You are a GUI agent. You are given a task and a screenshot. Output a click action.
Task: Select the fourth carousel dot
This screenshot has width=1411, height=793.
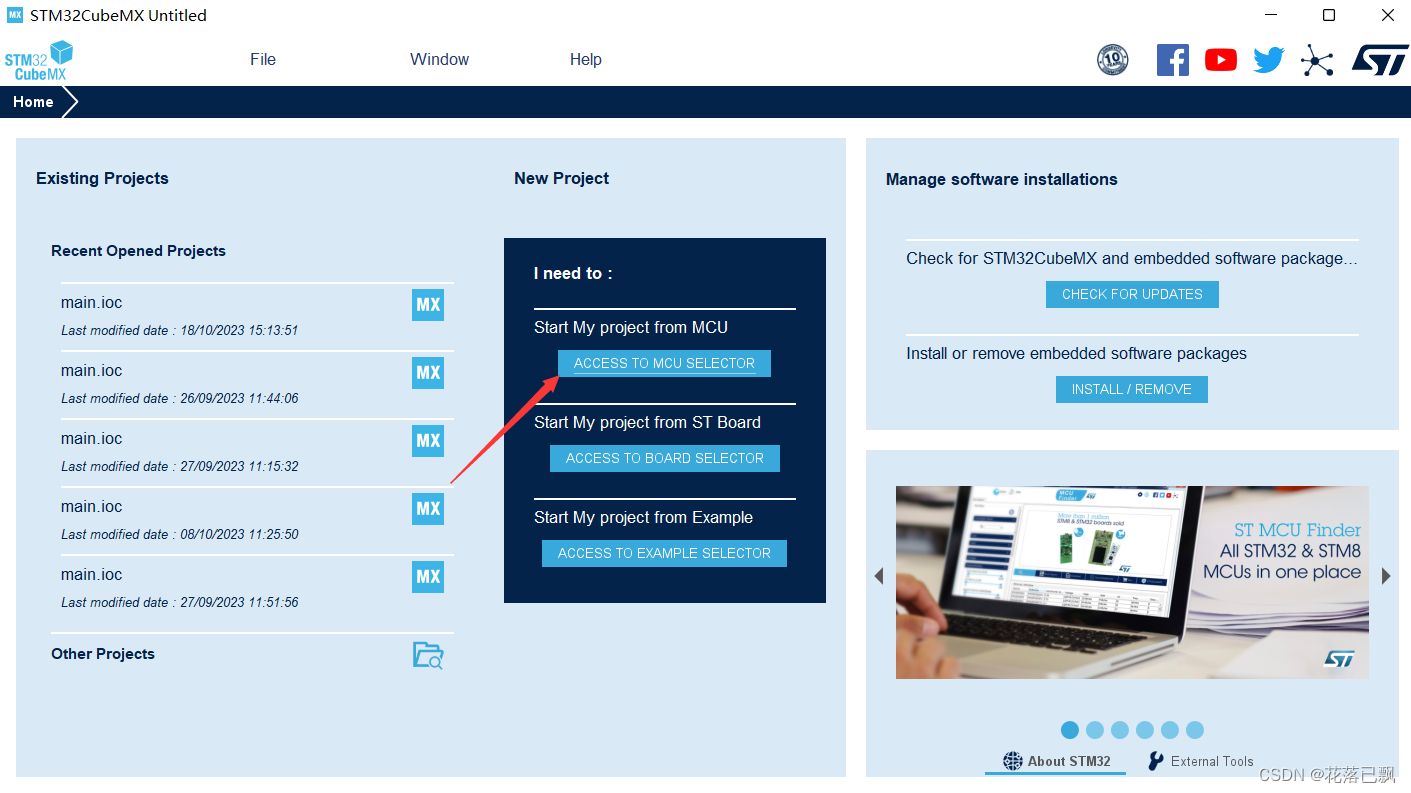(x=1145, y=730)
